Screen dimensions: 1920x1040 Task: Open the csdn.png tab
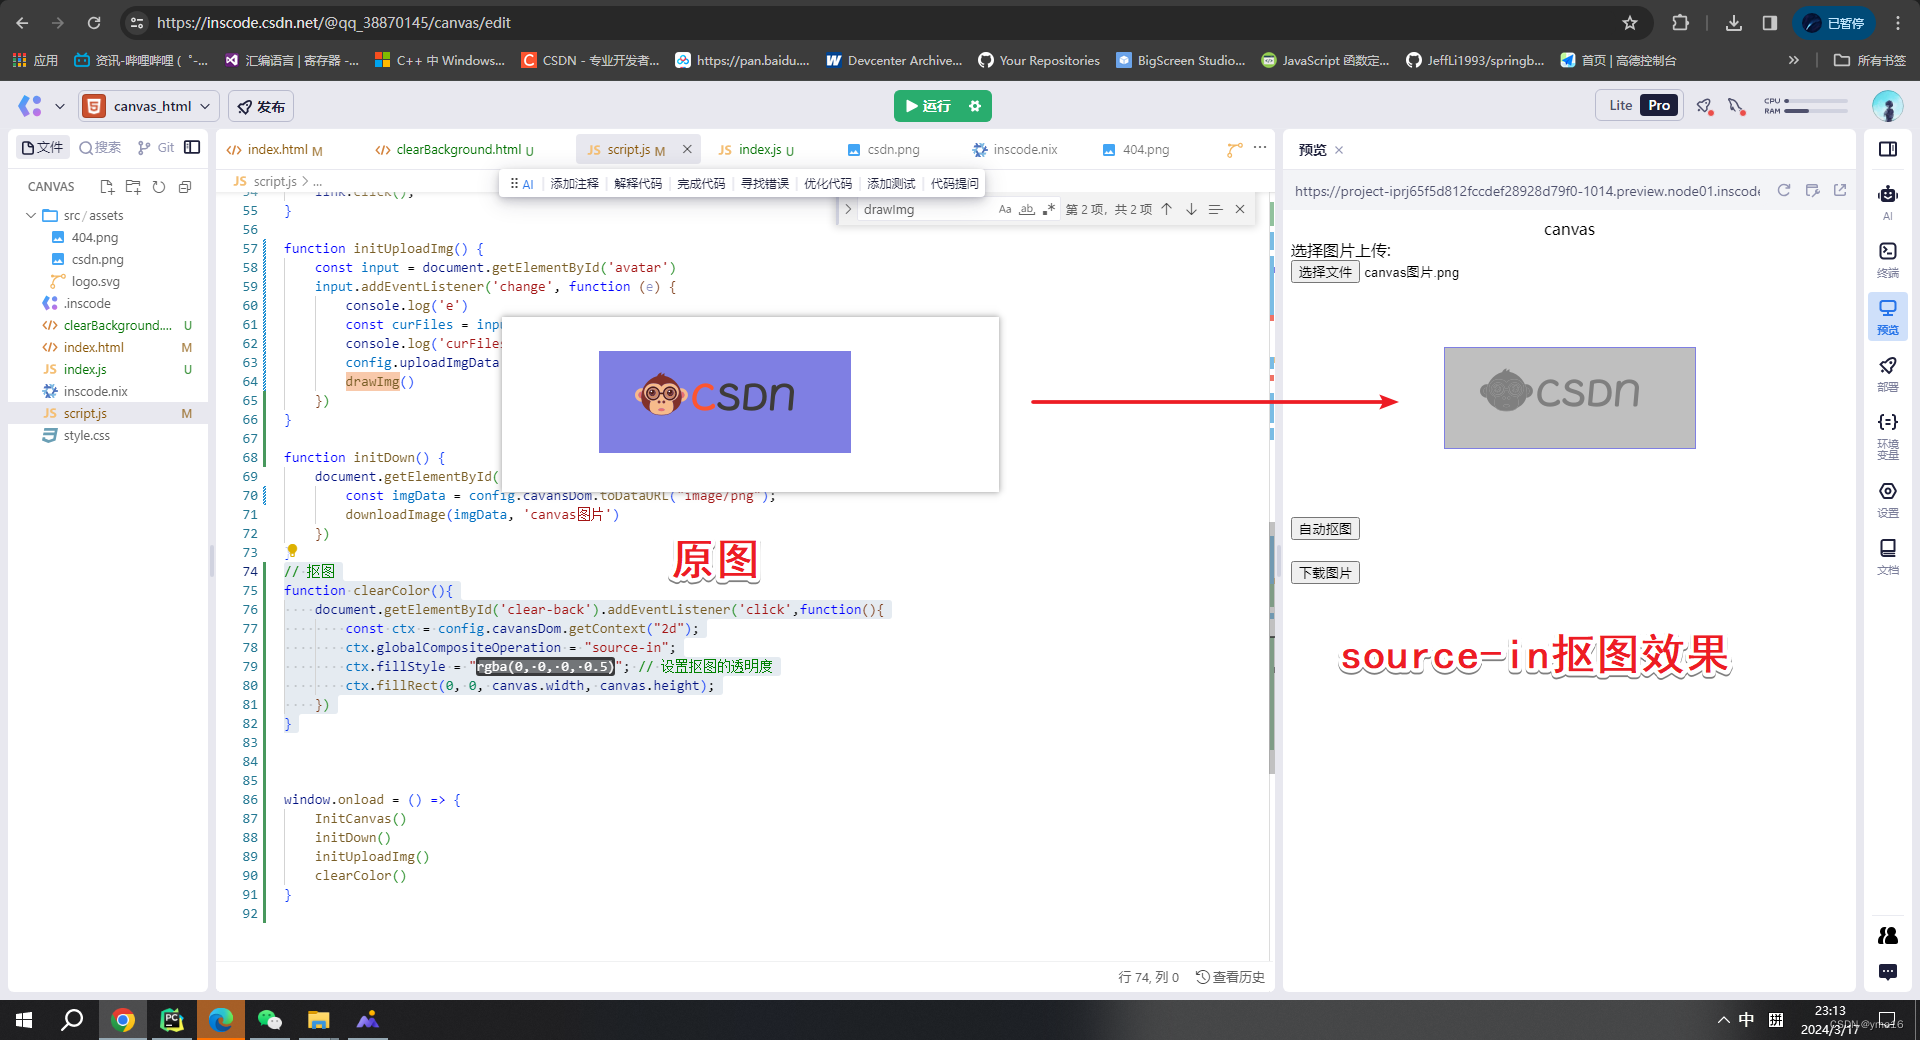(883, 149)
